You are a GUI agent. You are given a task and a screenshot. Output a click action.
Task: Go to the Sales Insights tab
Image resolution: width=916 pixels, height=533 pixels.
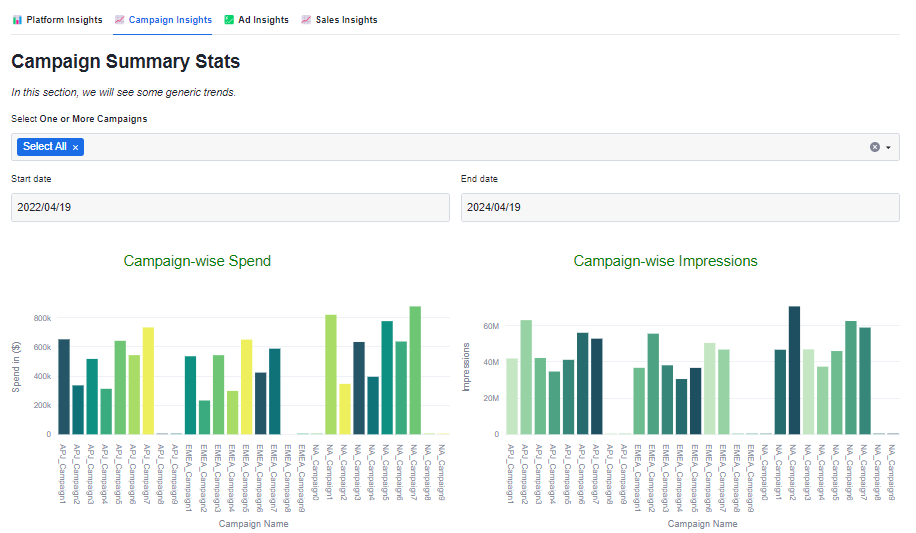click(346, 20)
